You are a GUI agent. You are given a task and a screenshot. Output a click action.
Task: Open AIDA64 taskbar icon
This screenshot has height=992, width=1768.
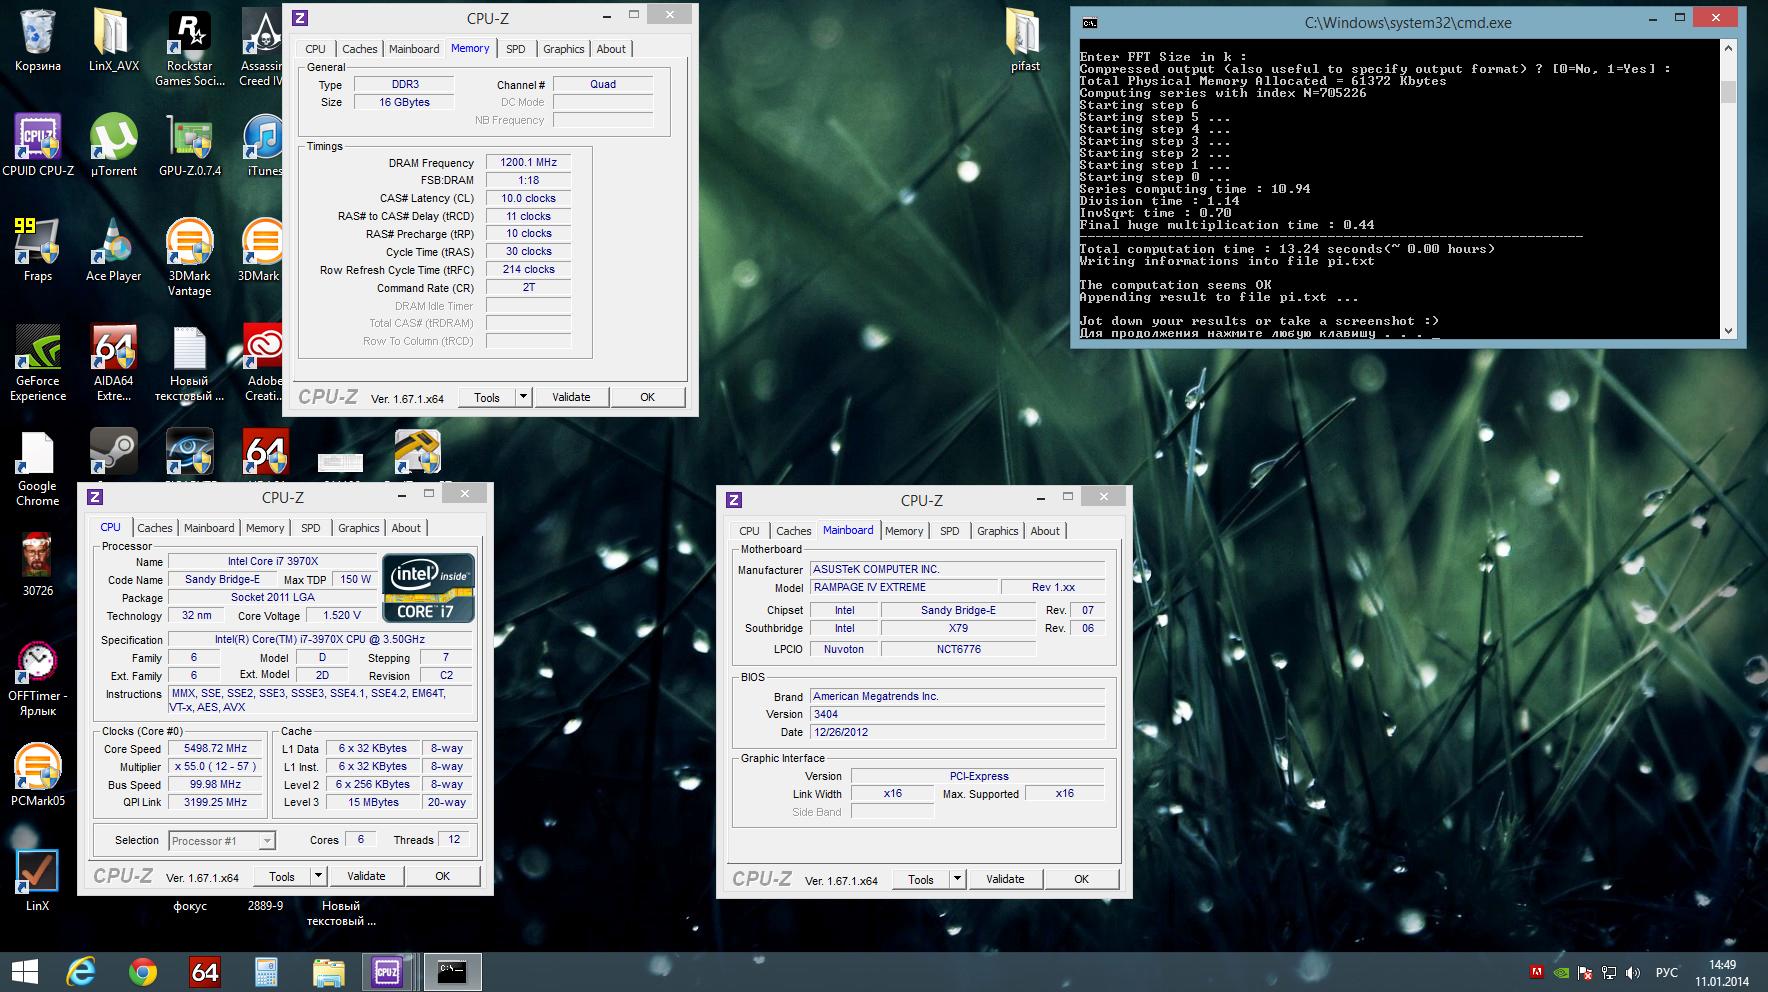(204, 972)
